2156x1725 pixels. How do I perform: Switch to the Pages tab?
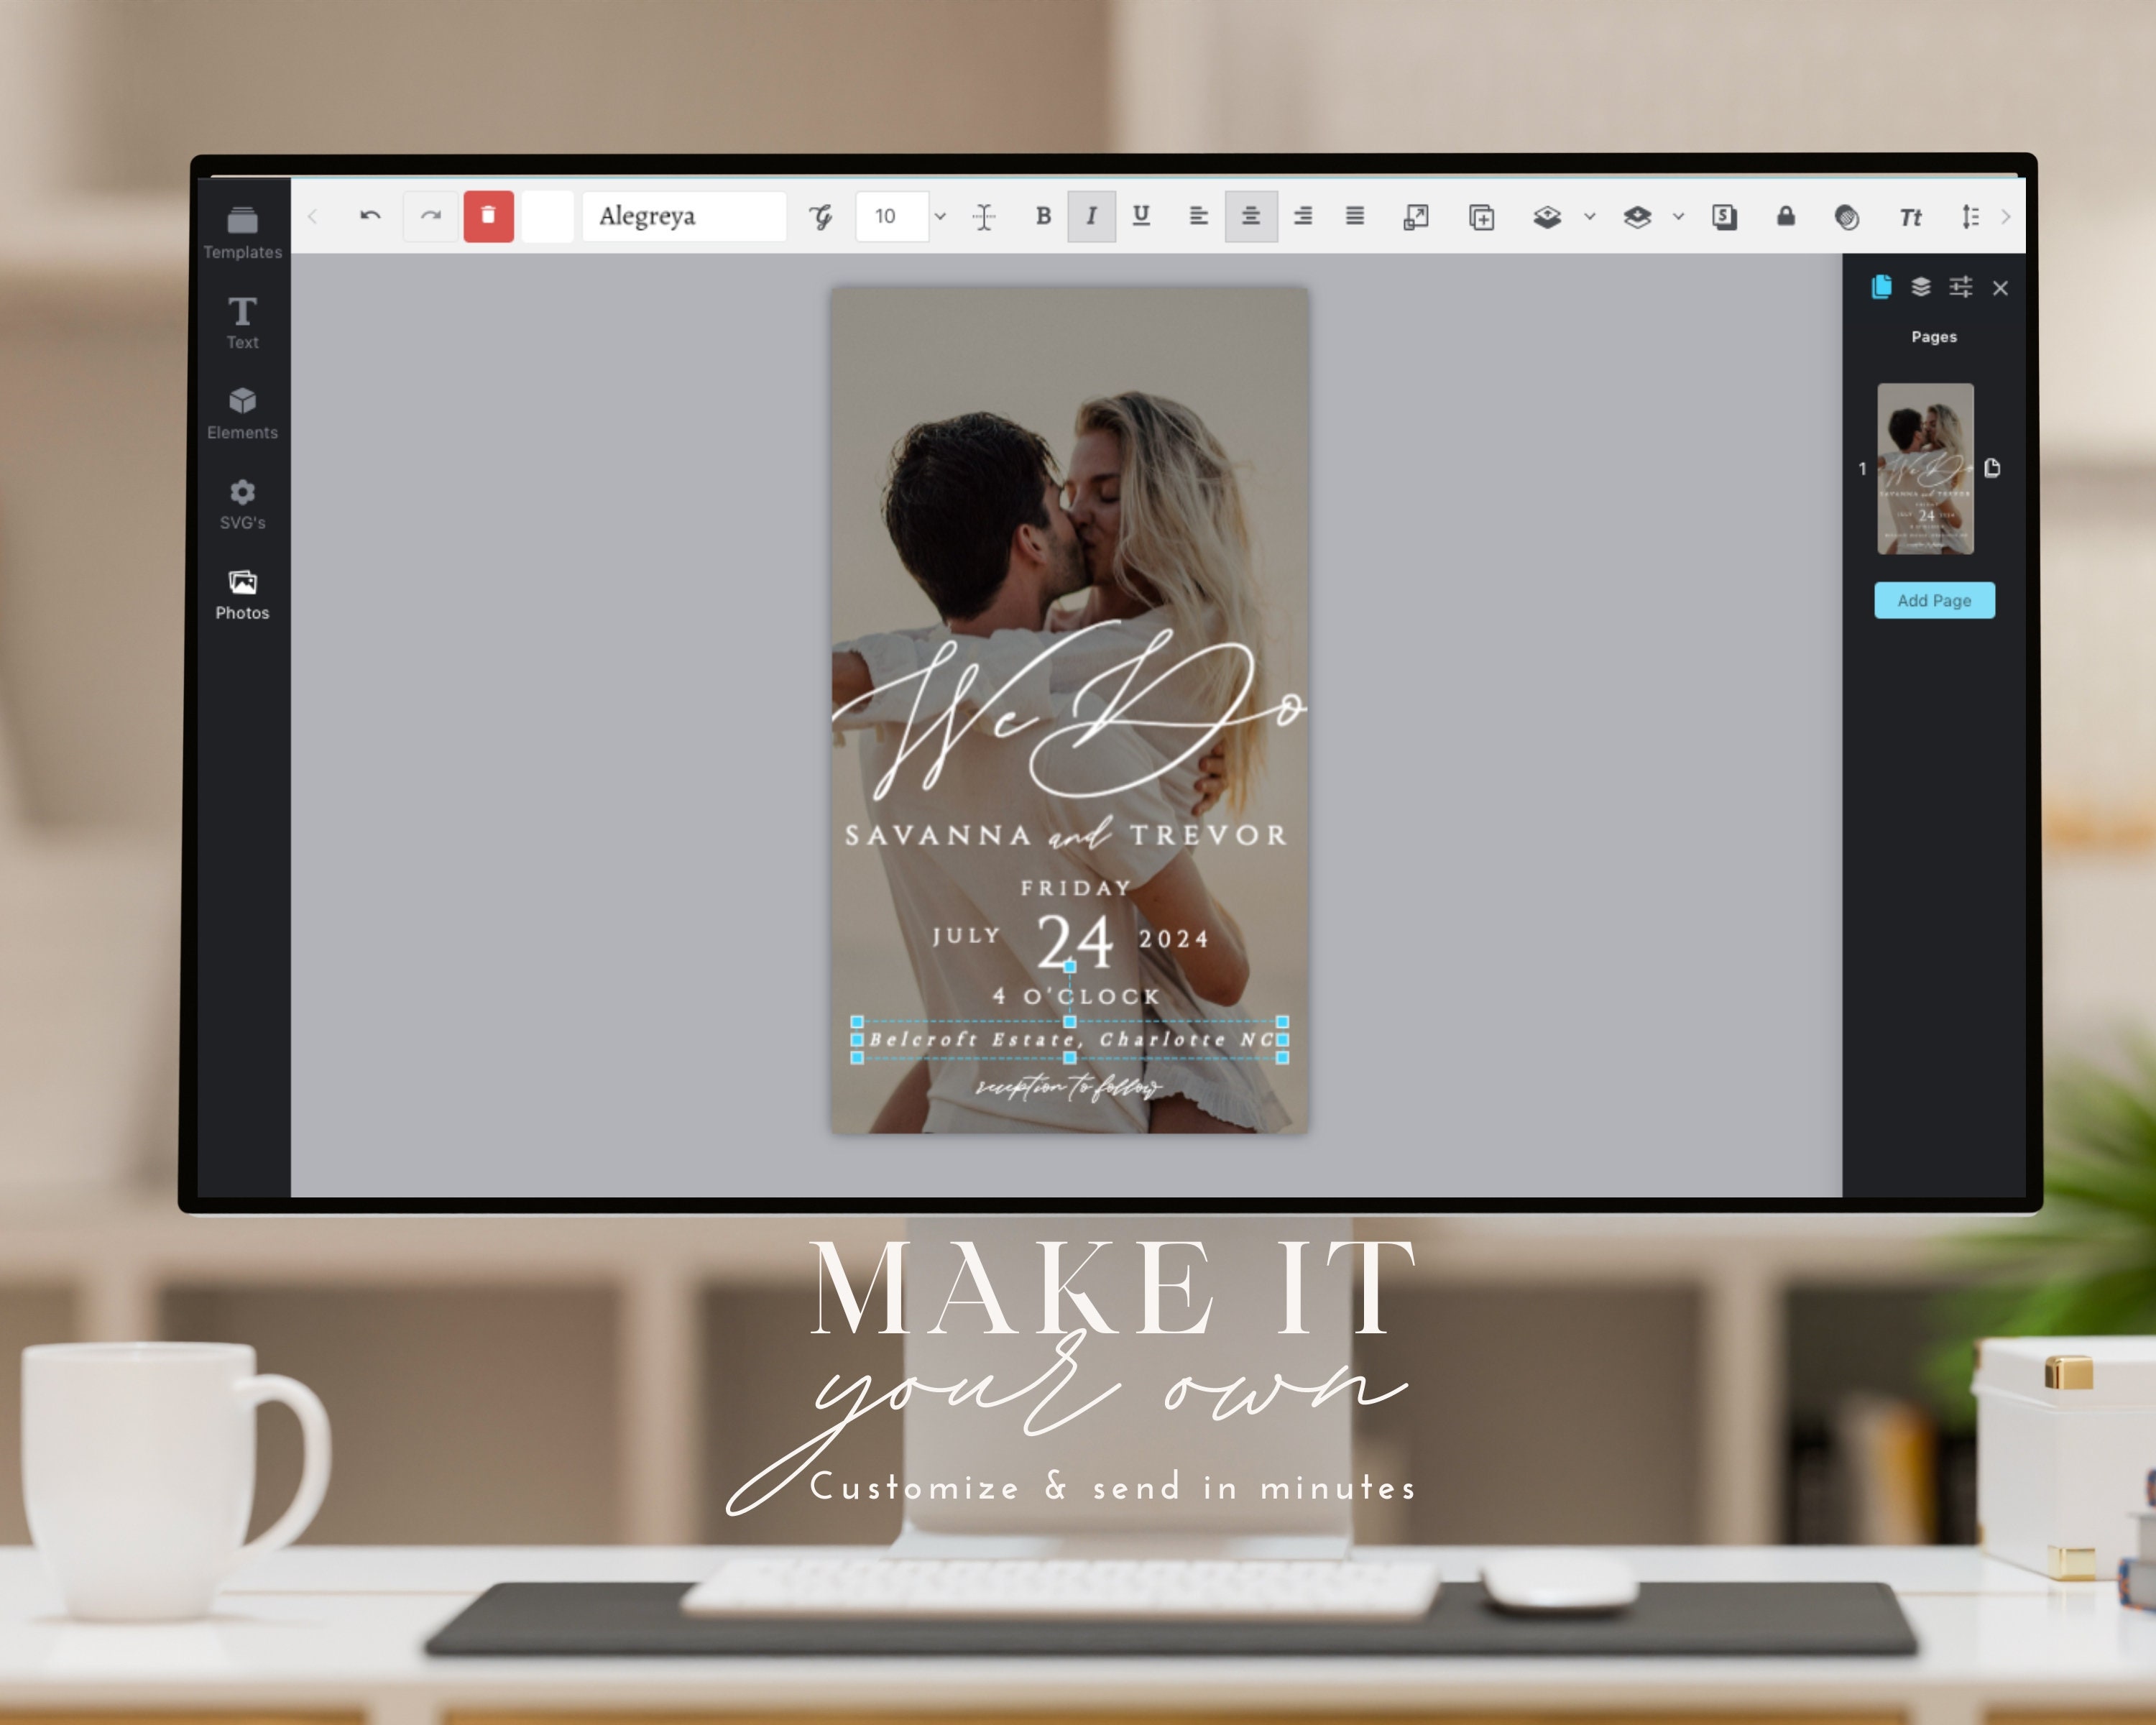(1881, 287)
